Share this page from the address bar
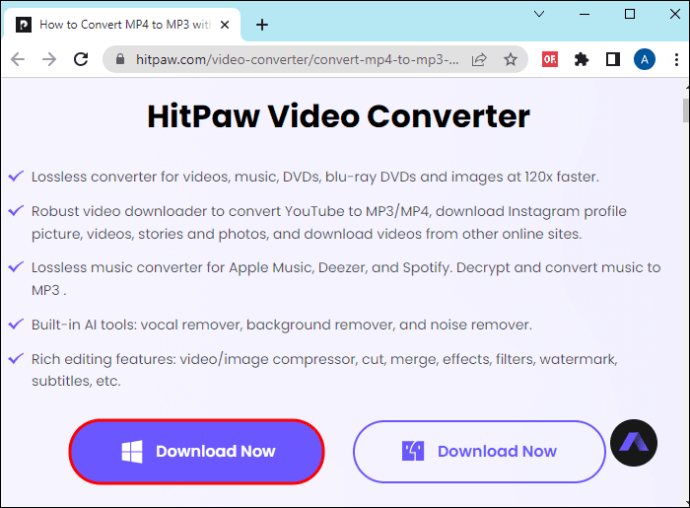Viewport: 690px width, 508px height. [479, 59]
